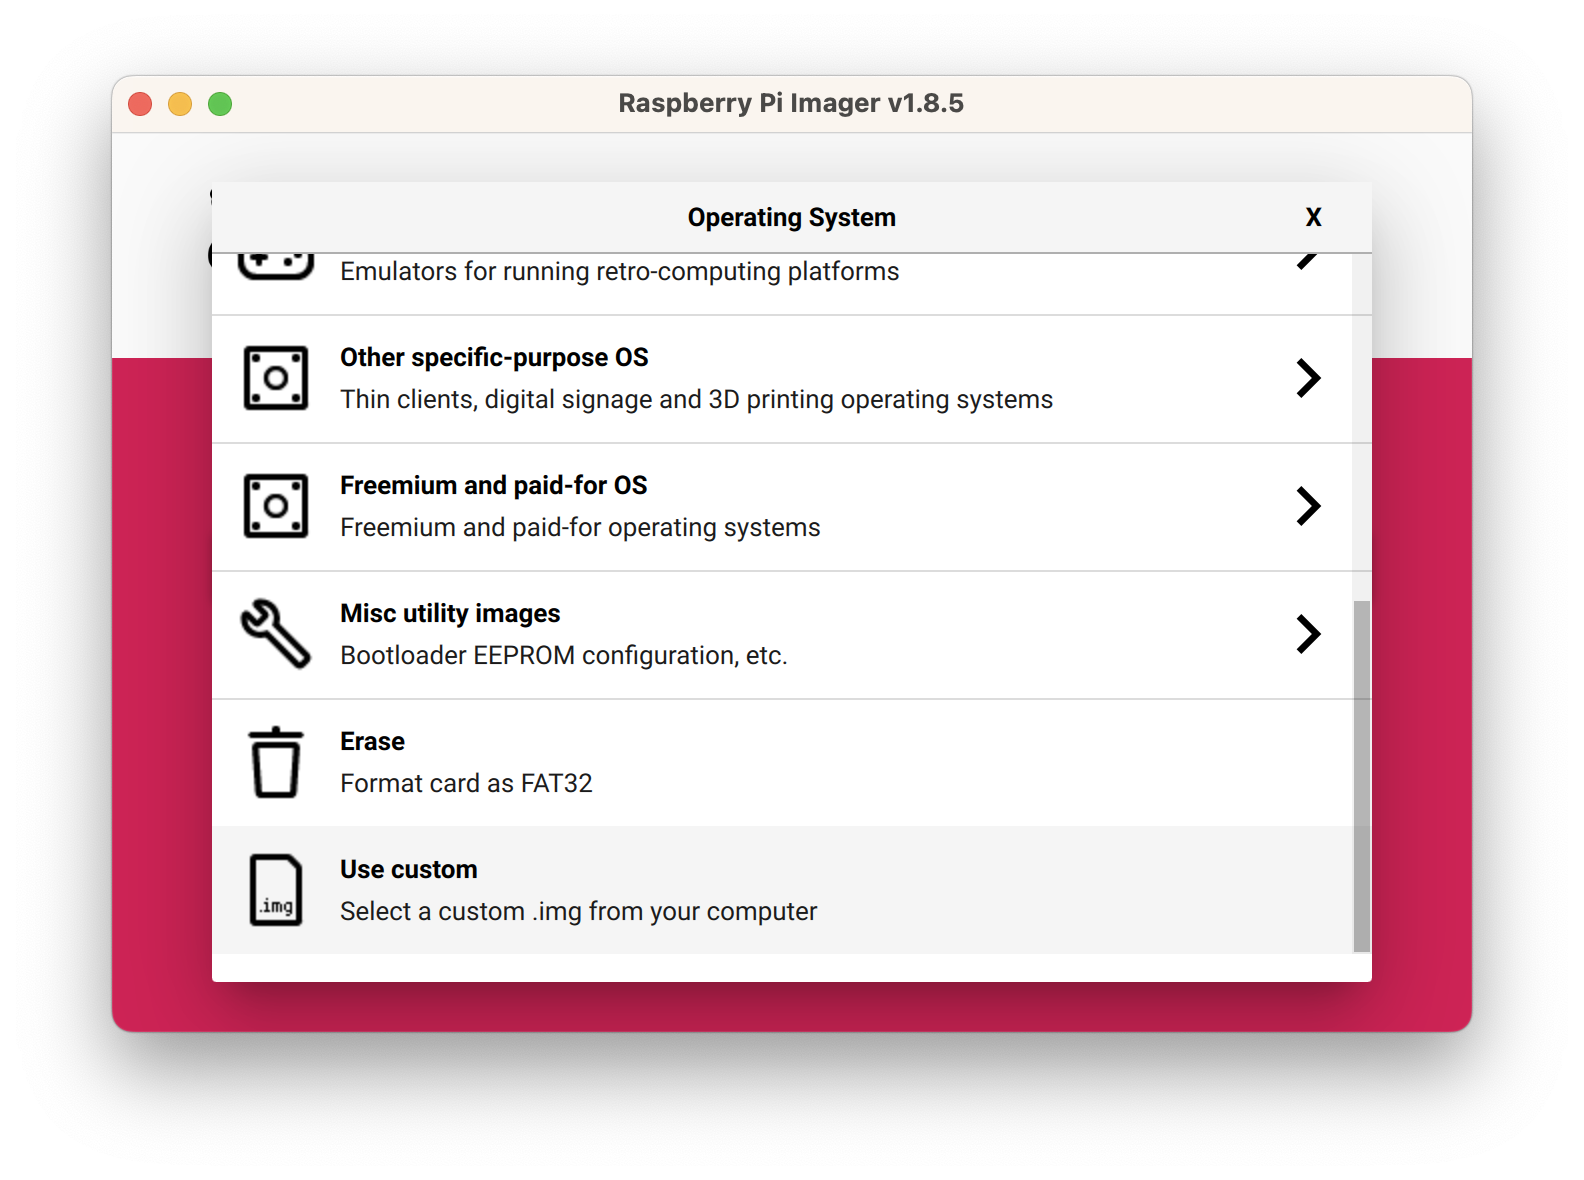
Task: Click the .img file icon for Use custom
Action: click(276, 890)
